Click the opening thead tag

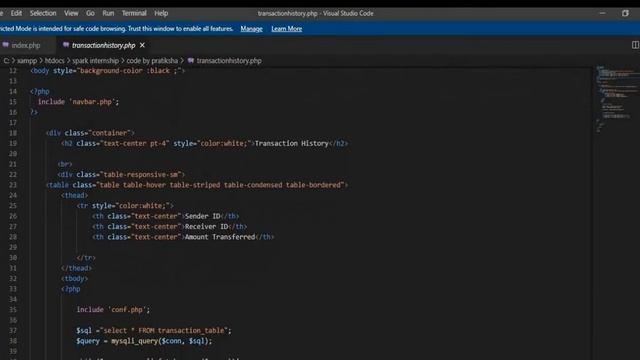point(74,196)
